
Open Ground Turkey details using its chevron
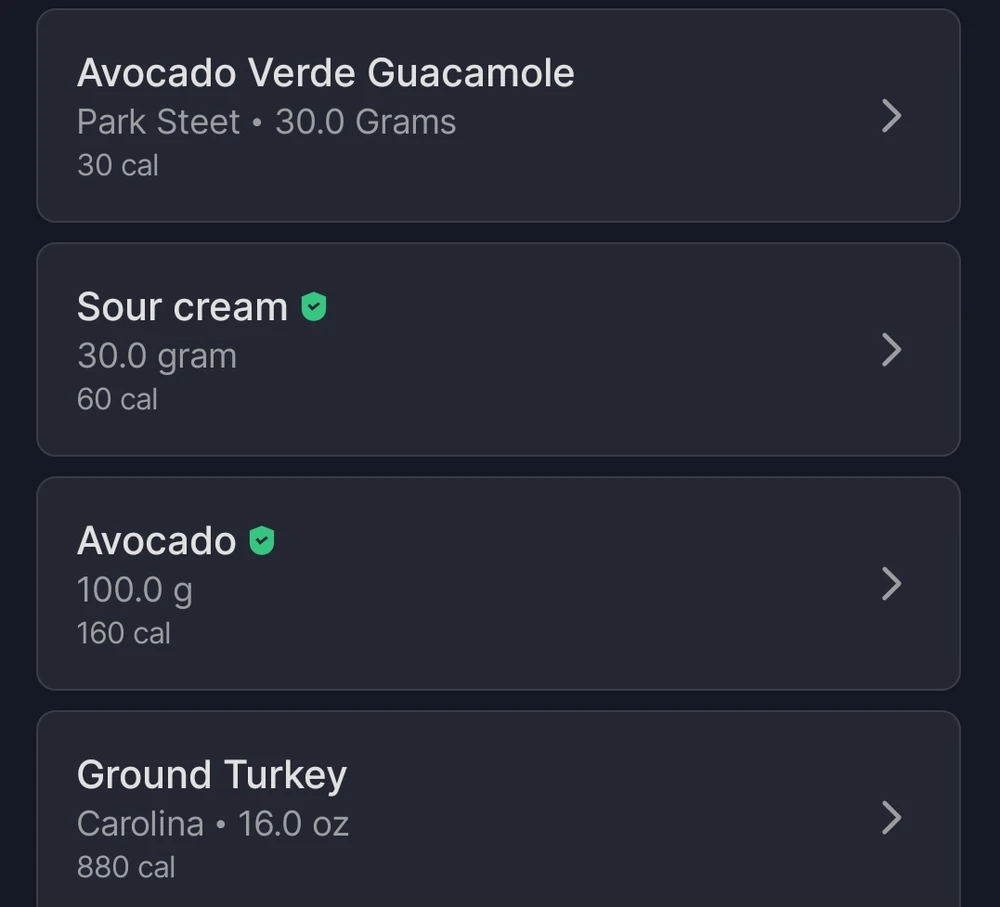pyautogui.click(x=892, y=818)
